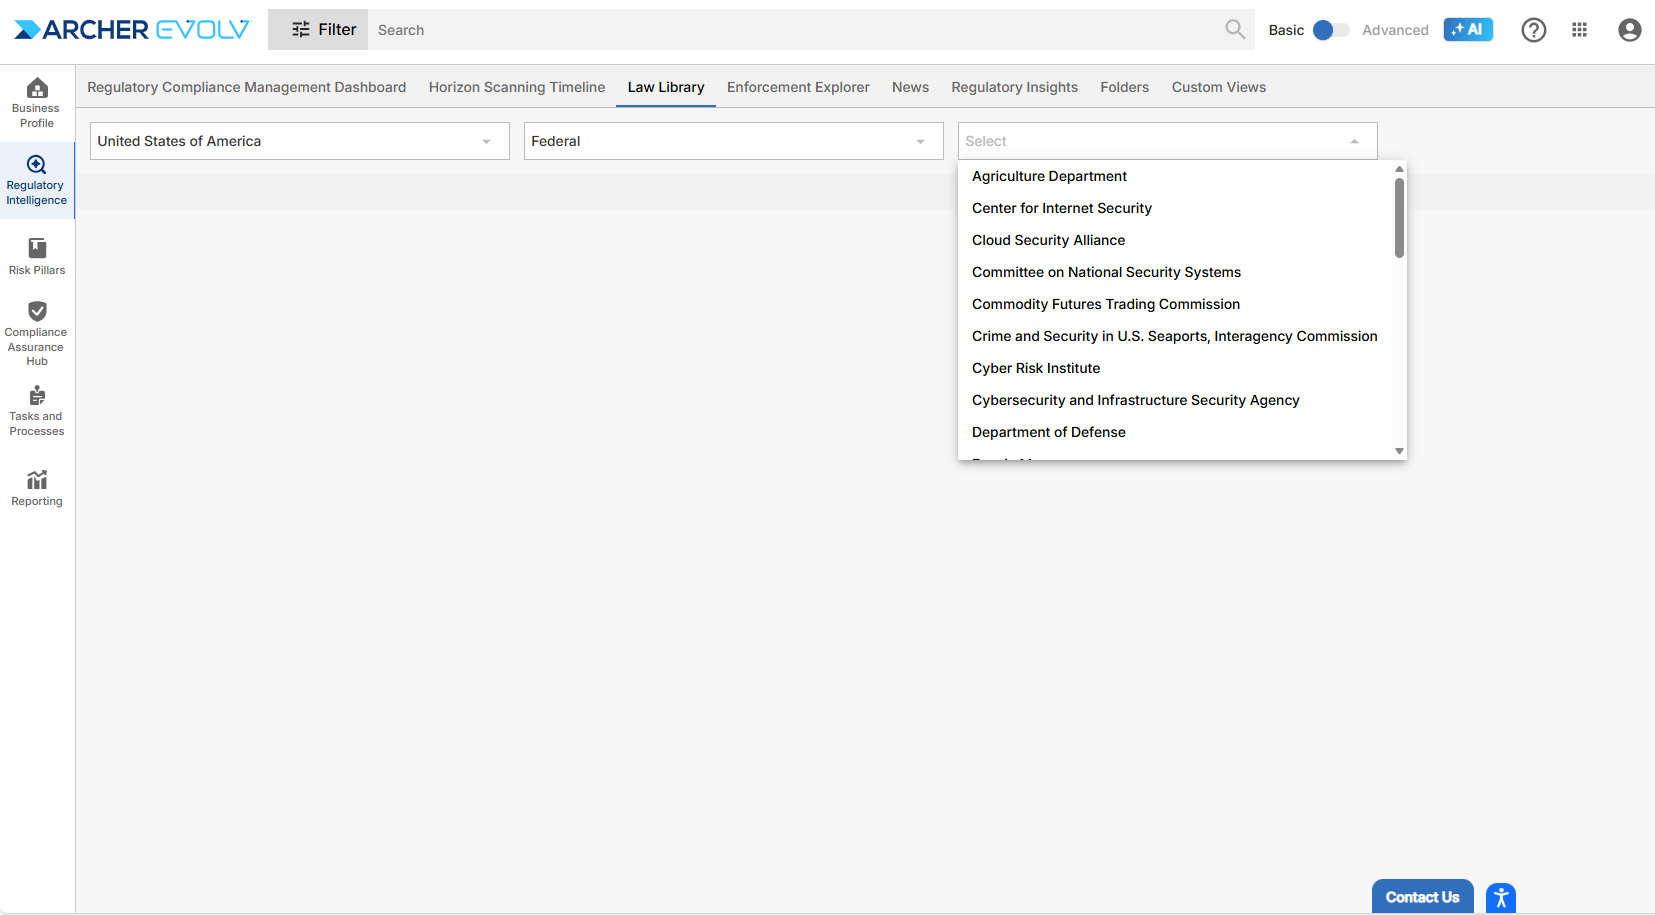Go to Tasks and Processes
Viewport: 1655px width, 915px height.
(37, 411)
